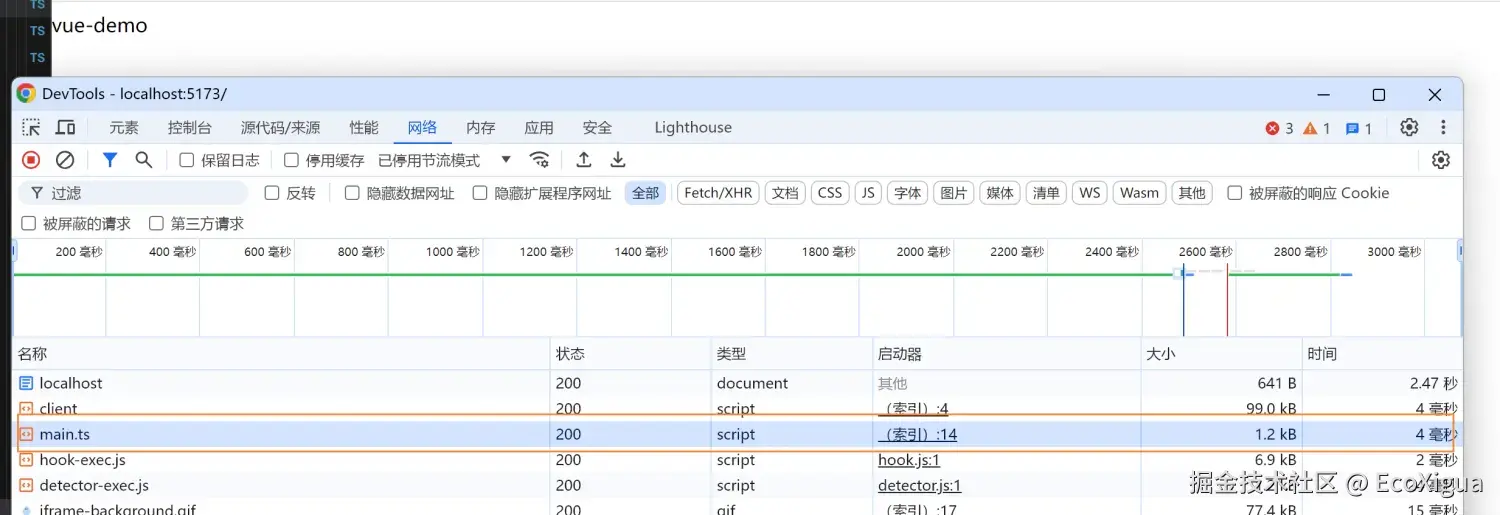Click the Chrome logo in DevTools title
The height and width of the screenshot is (515, 1500).
26,94
